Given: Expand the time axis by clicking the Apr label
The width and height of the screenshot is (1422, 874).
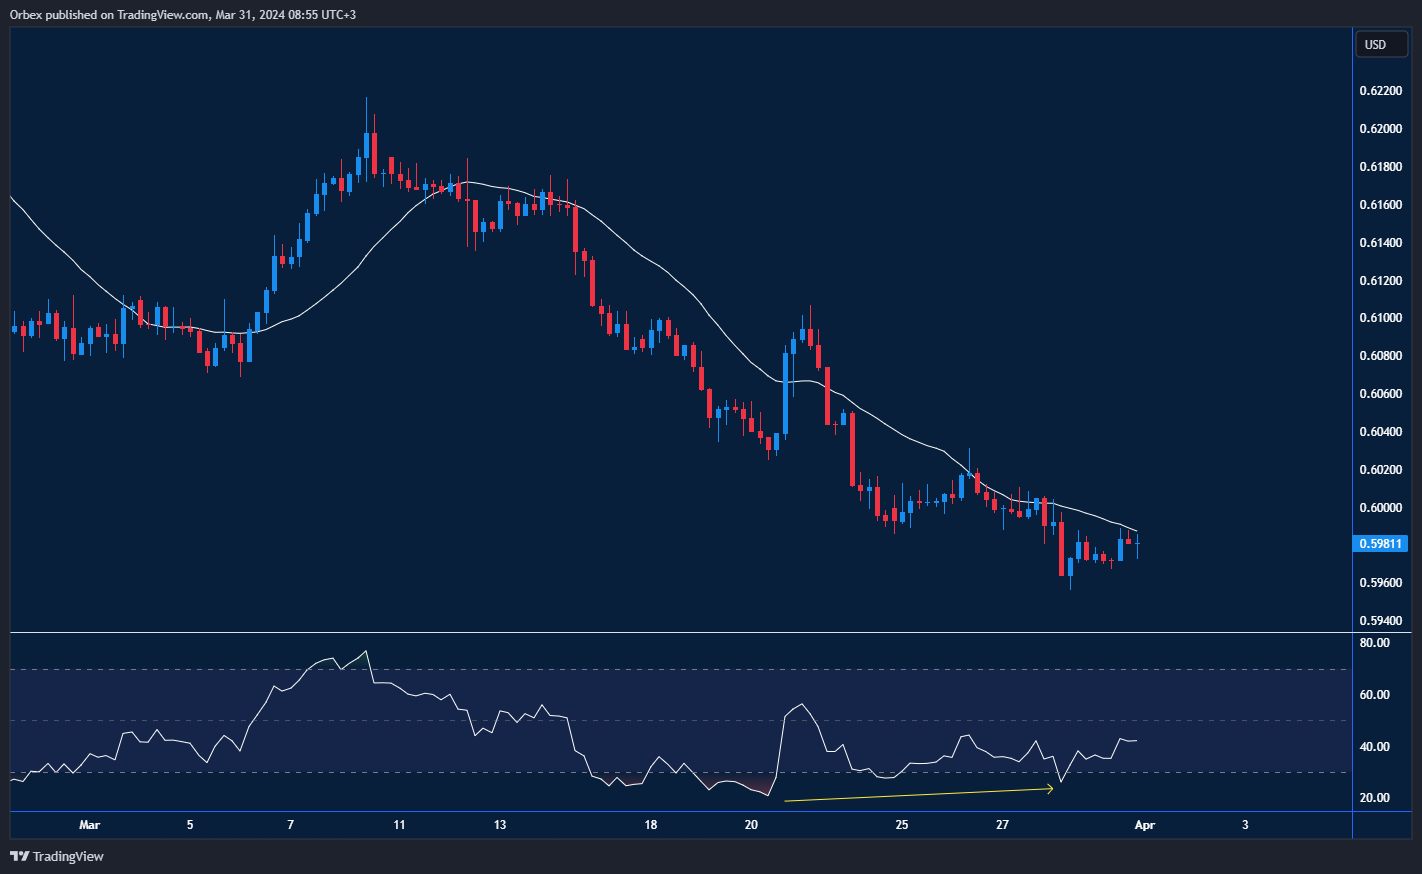Looking at the screenshot, I should [1145, 825].
